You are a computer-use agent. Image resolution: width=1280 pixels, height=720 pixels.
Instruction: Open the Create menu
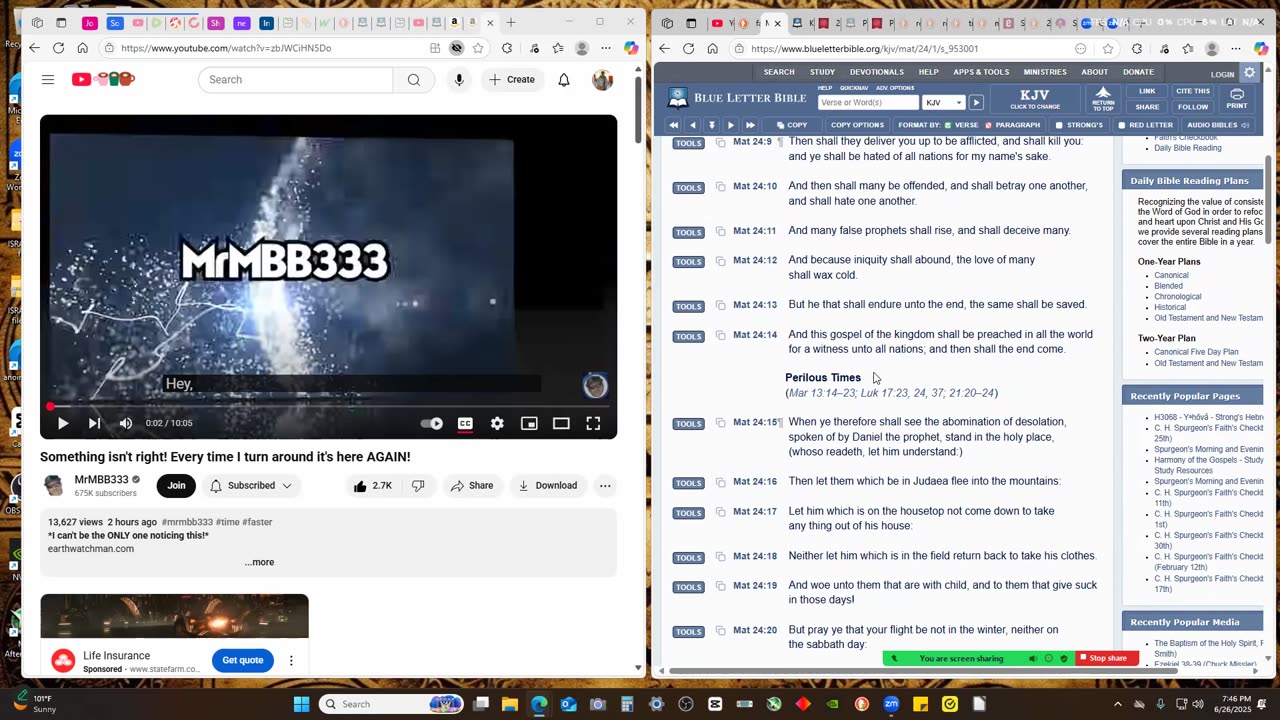pyautogui.click(x=513, y=79)
